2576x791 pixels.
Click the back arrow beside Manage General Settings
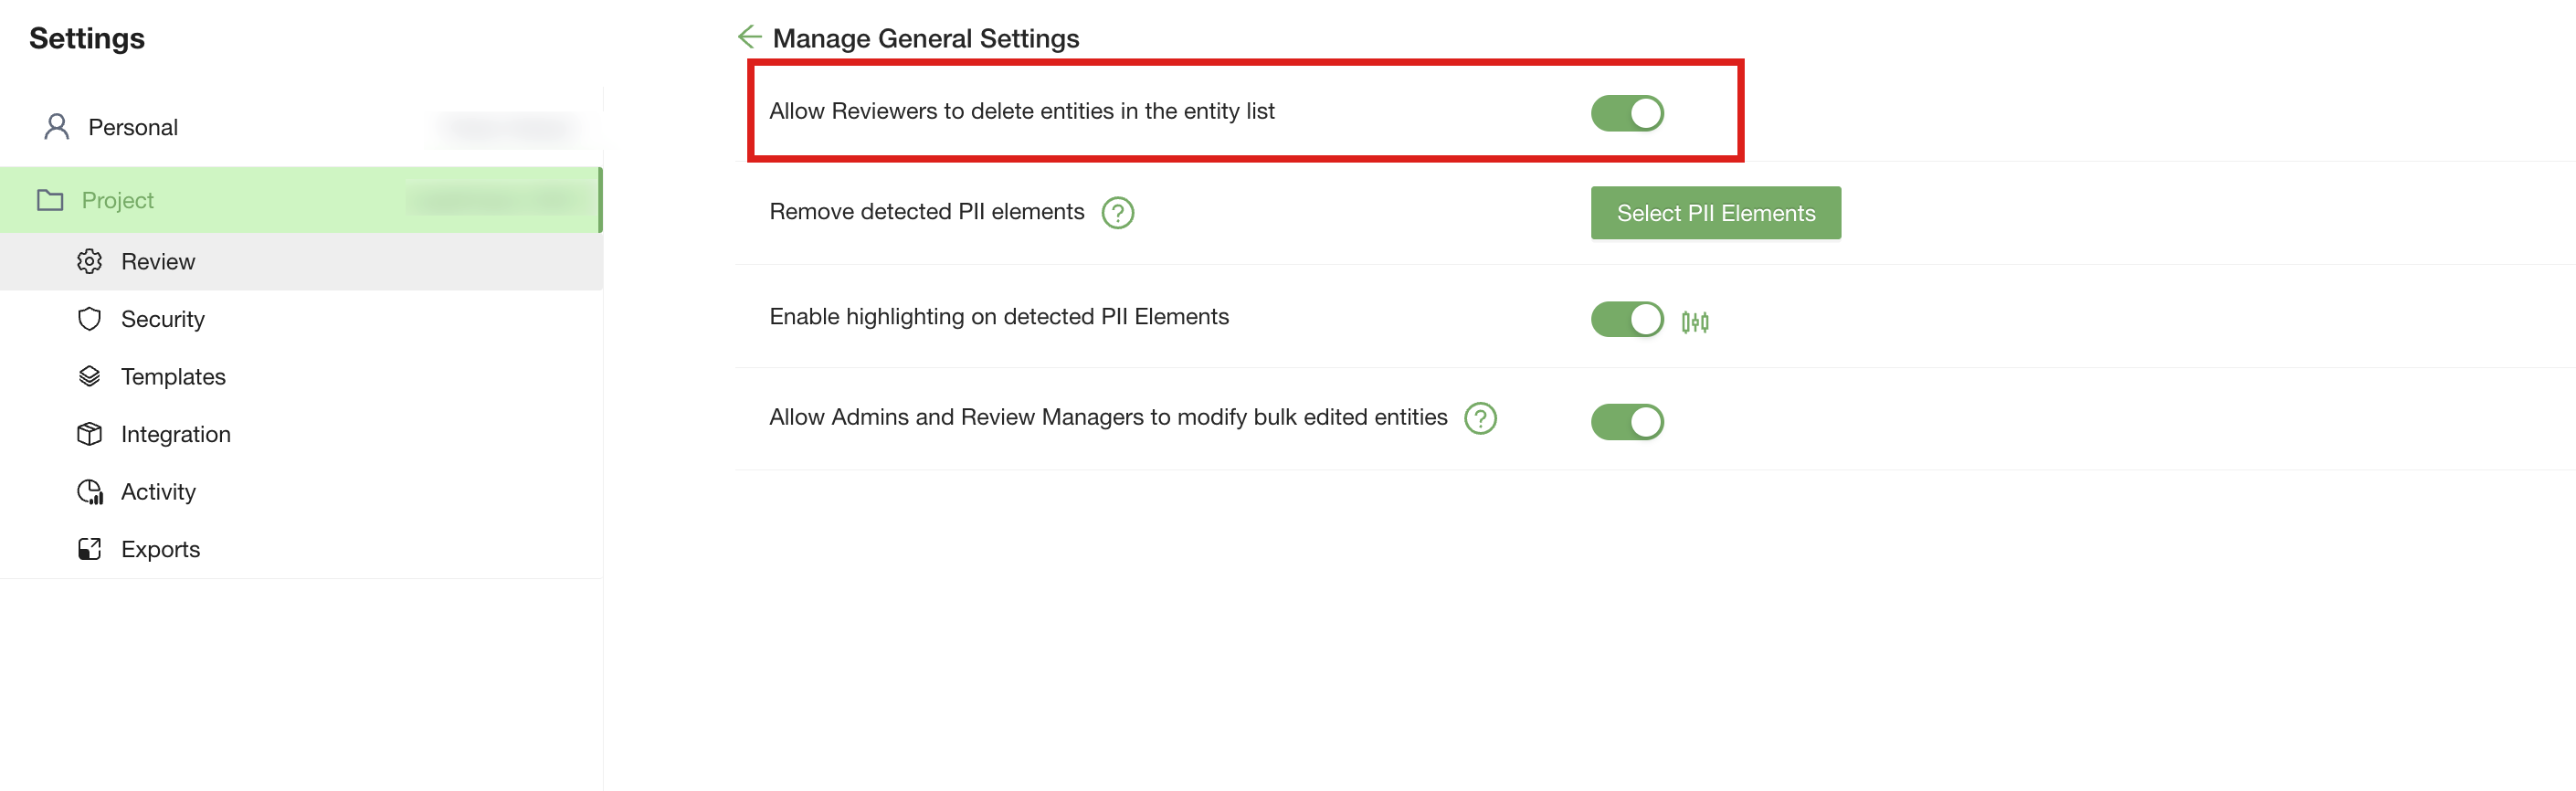[749, 37]
